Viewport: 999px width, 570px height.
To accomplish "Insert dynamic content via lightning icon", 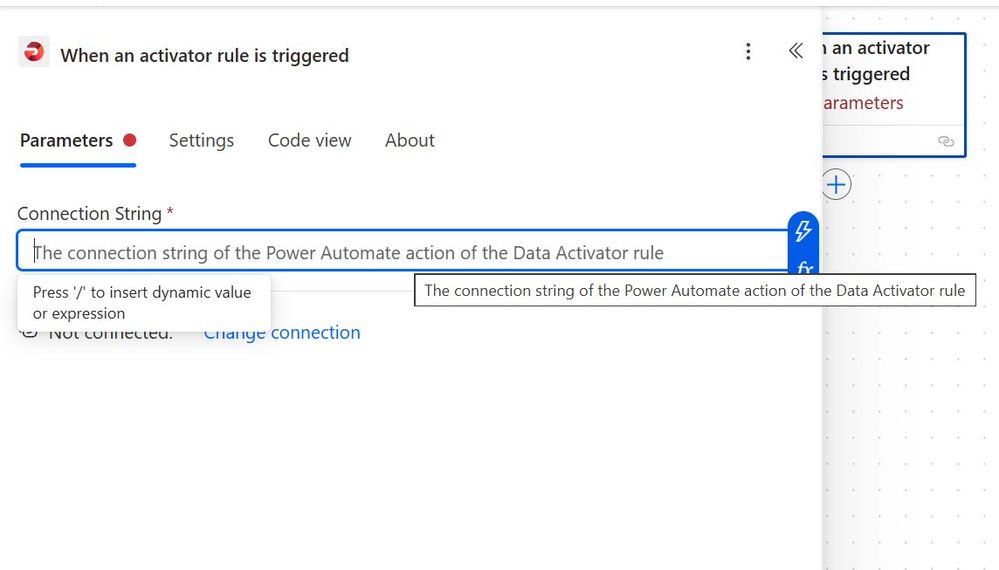I will coord(803,231).
